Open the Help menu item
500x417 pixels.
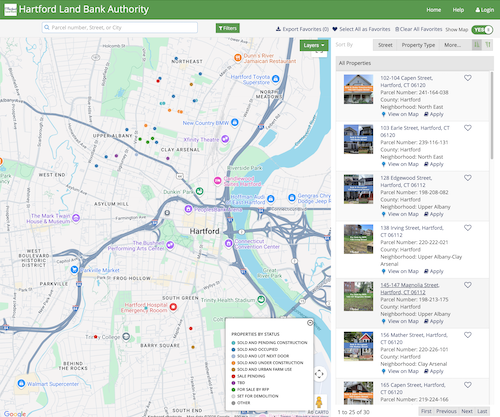coord(458,10)
